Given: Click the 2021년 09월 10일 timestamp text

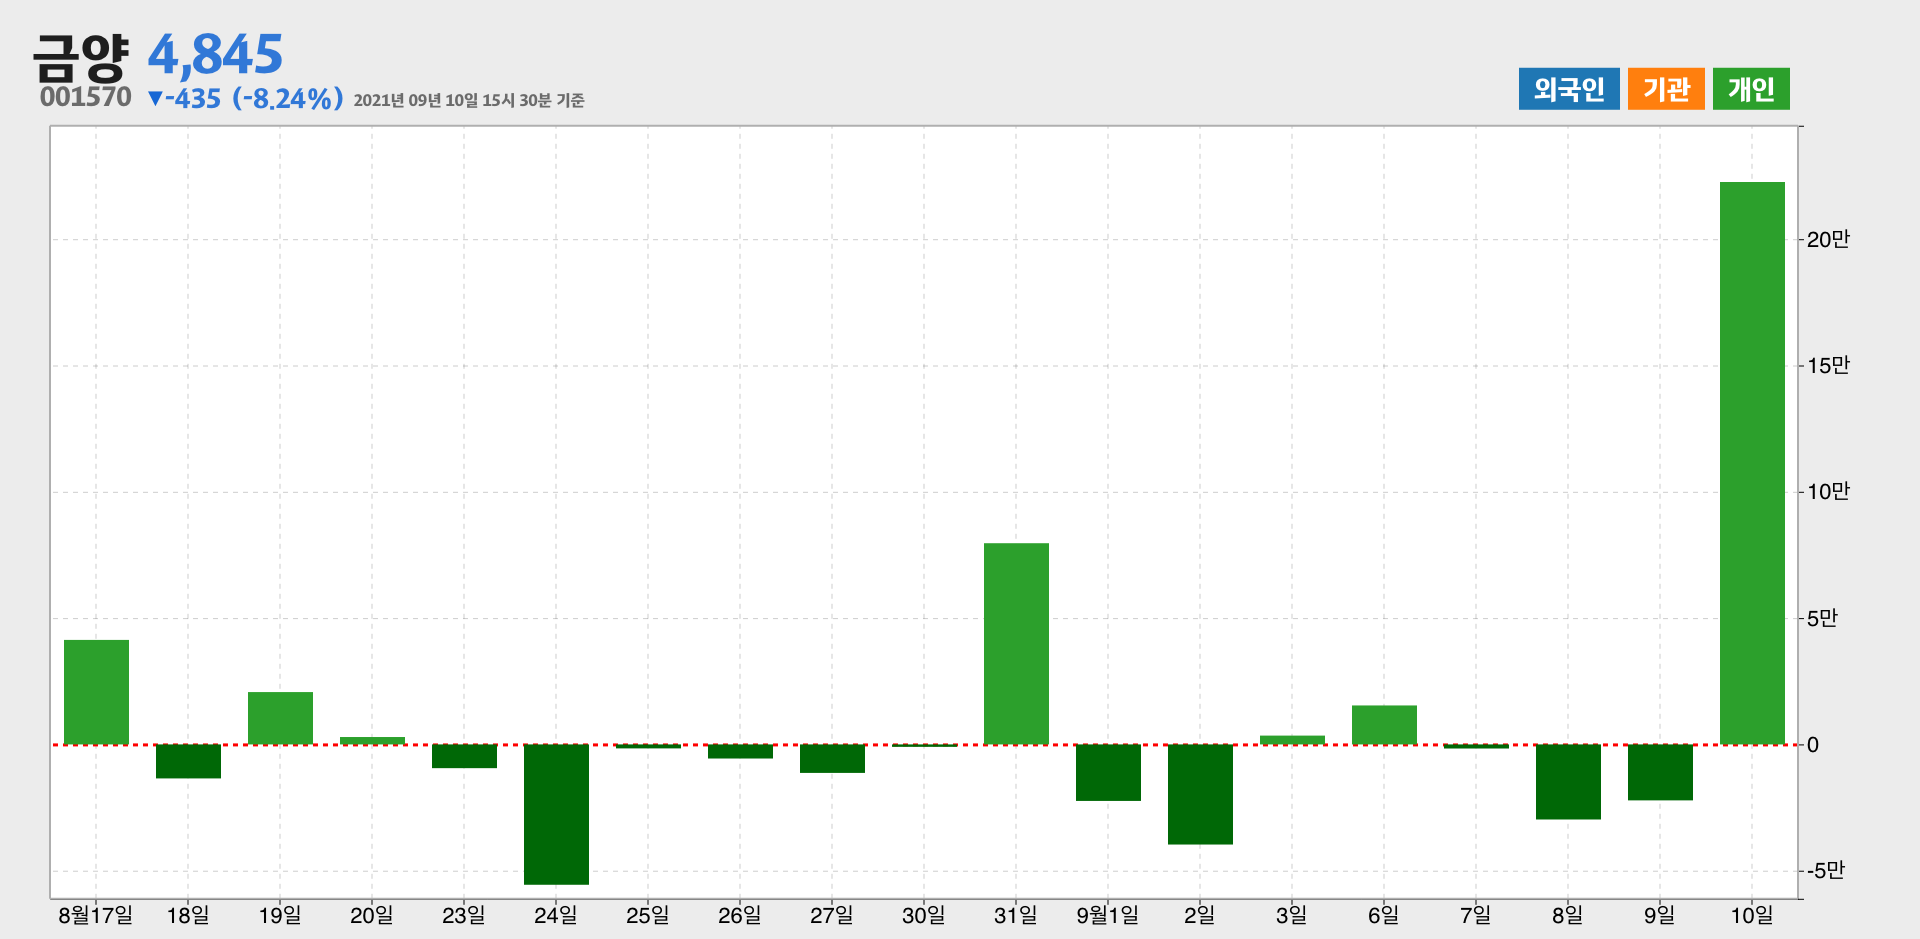Looking at the screenshot, I should 469,100.
